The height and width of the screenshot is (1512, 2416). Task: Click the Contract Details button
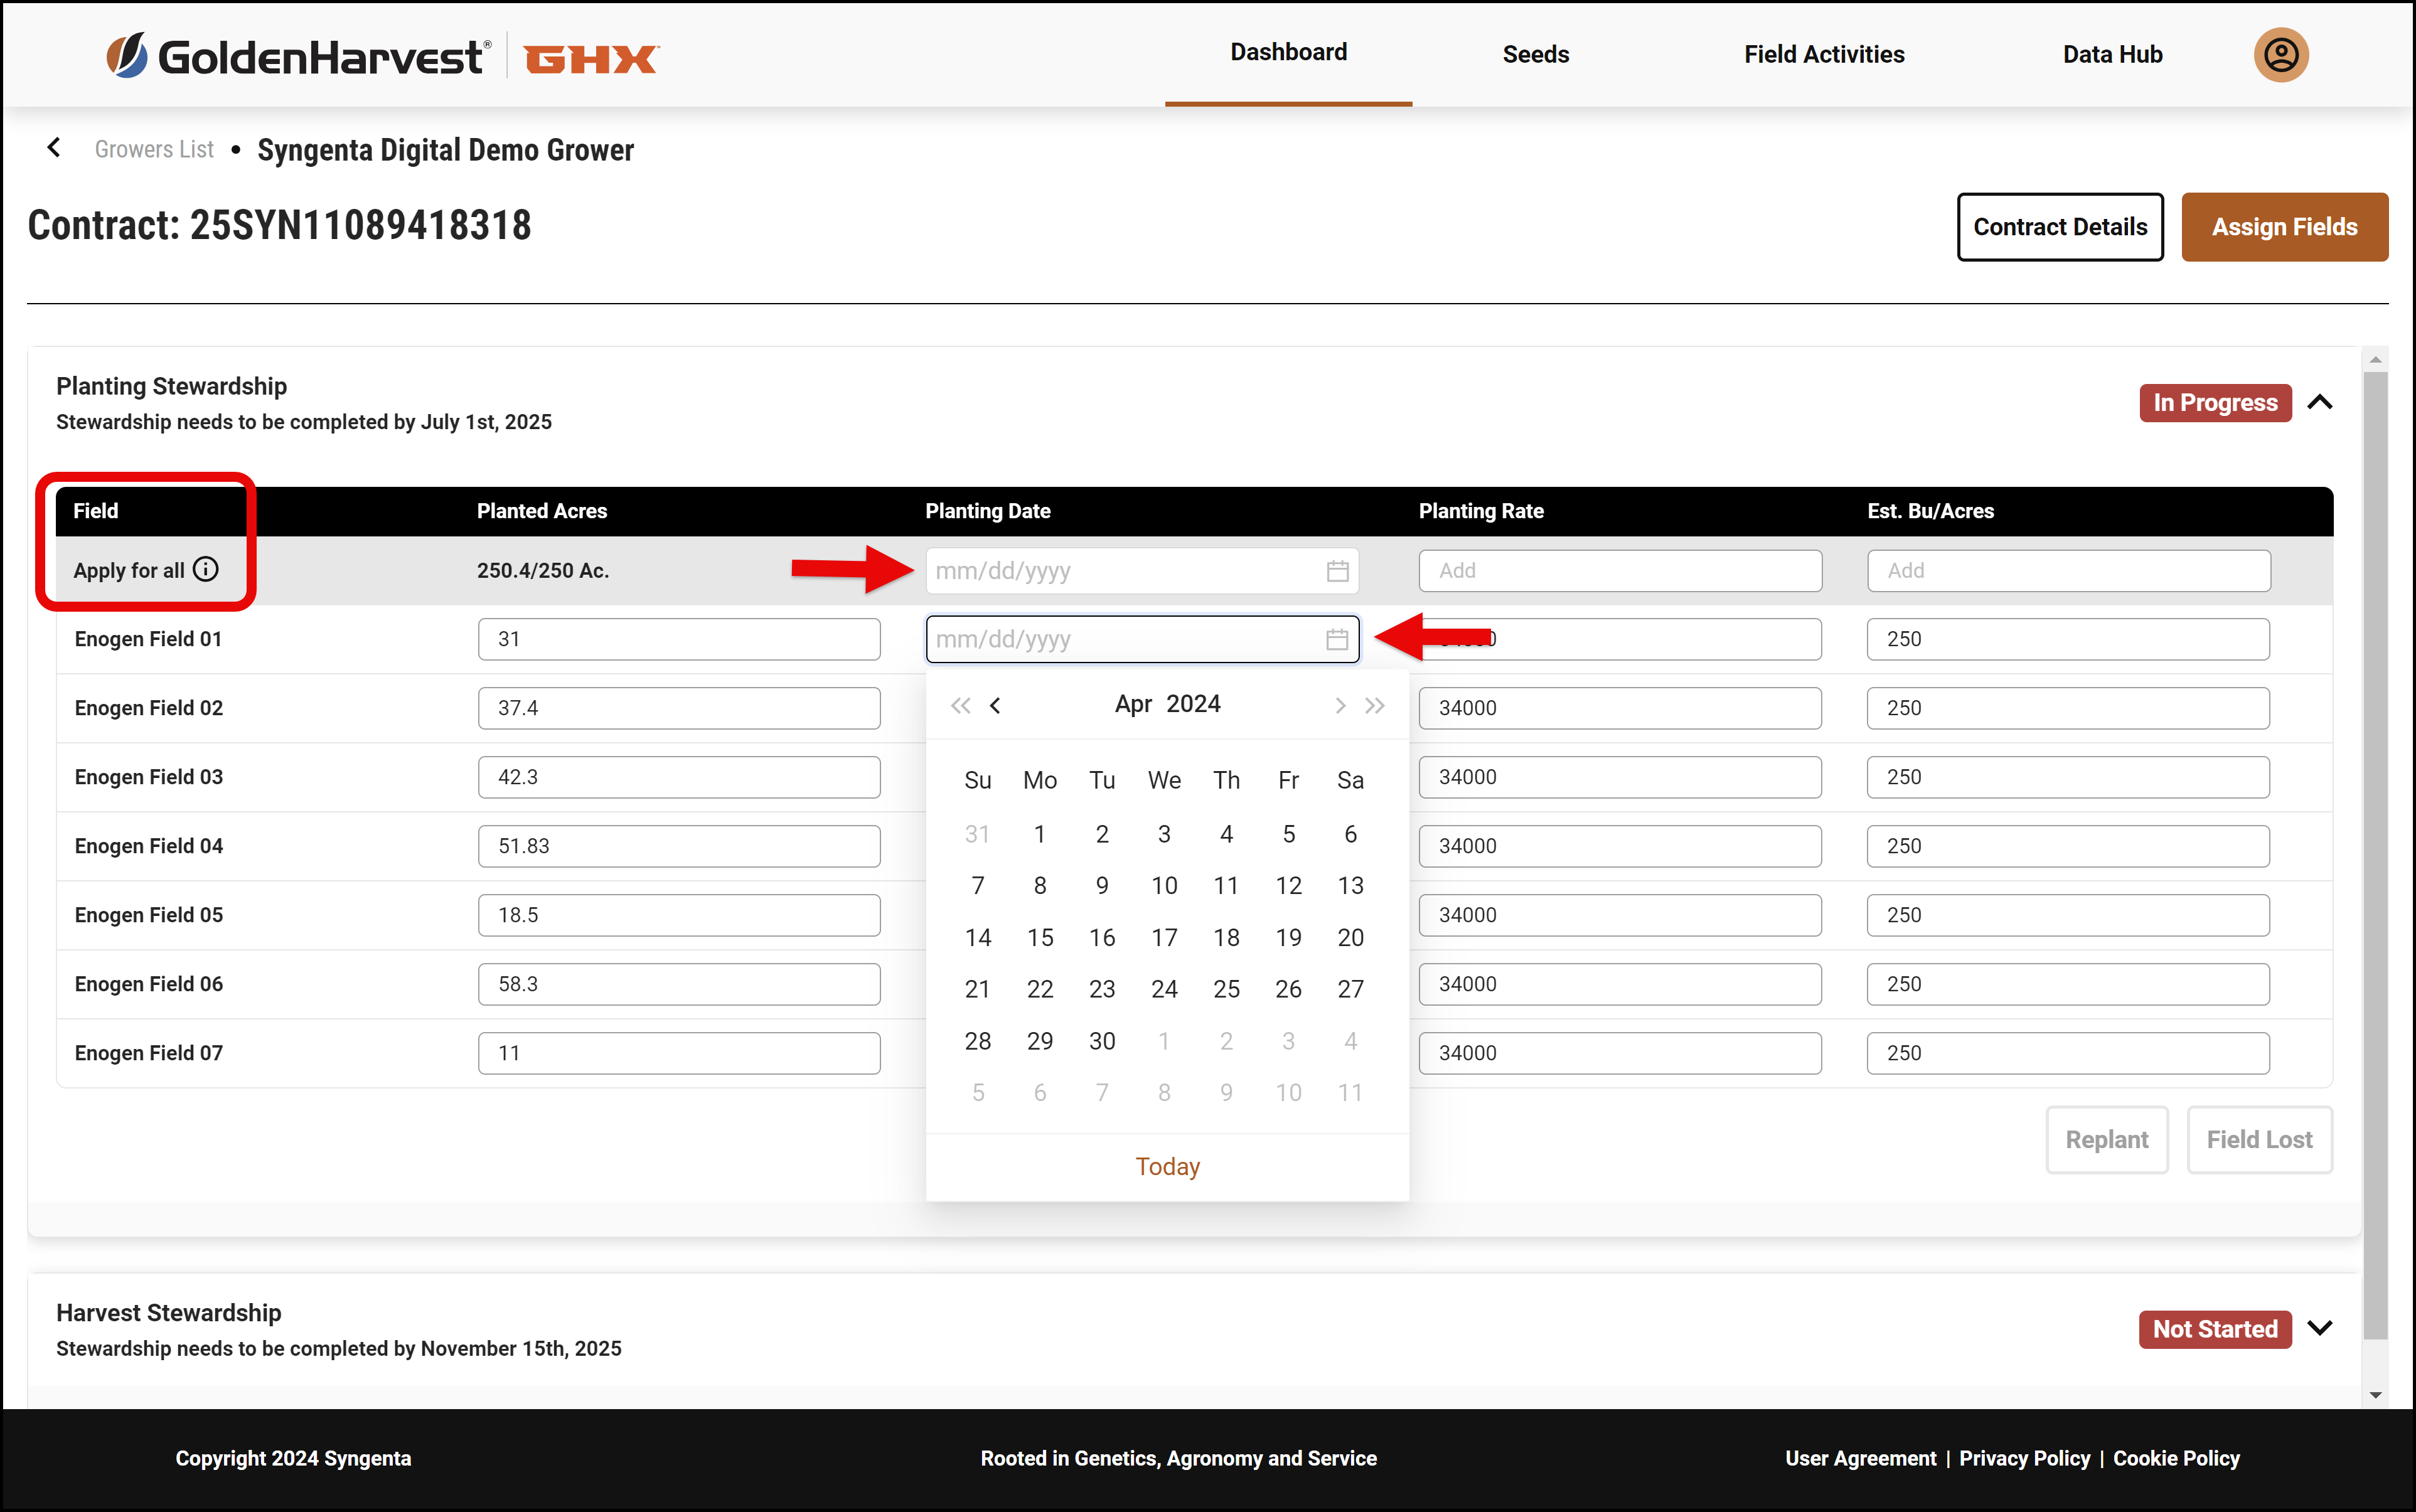point(2060,227)
